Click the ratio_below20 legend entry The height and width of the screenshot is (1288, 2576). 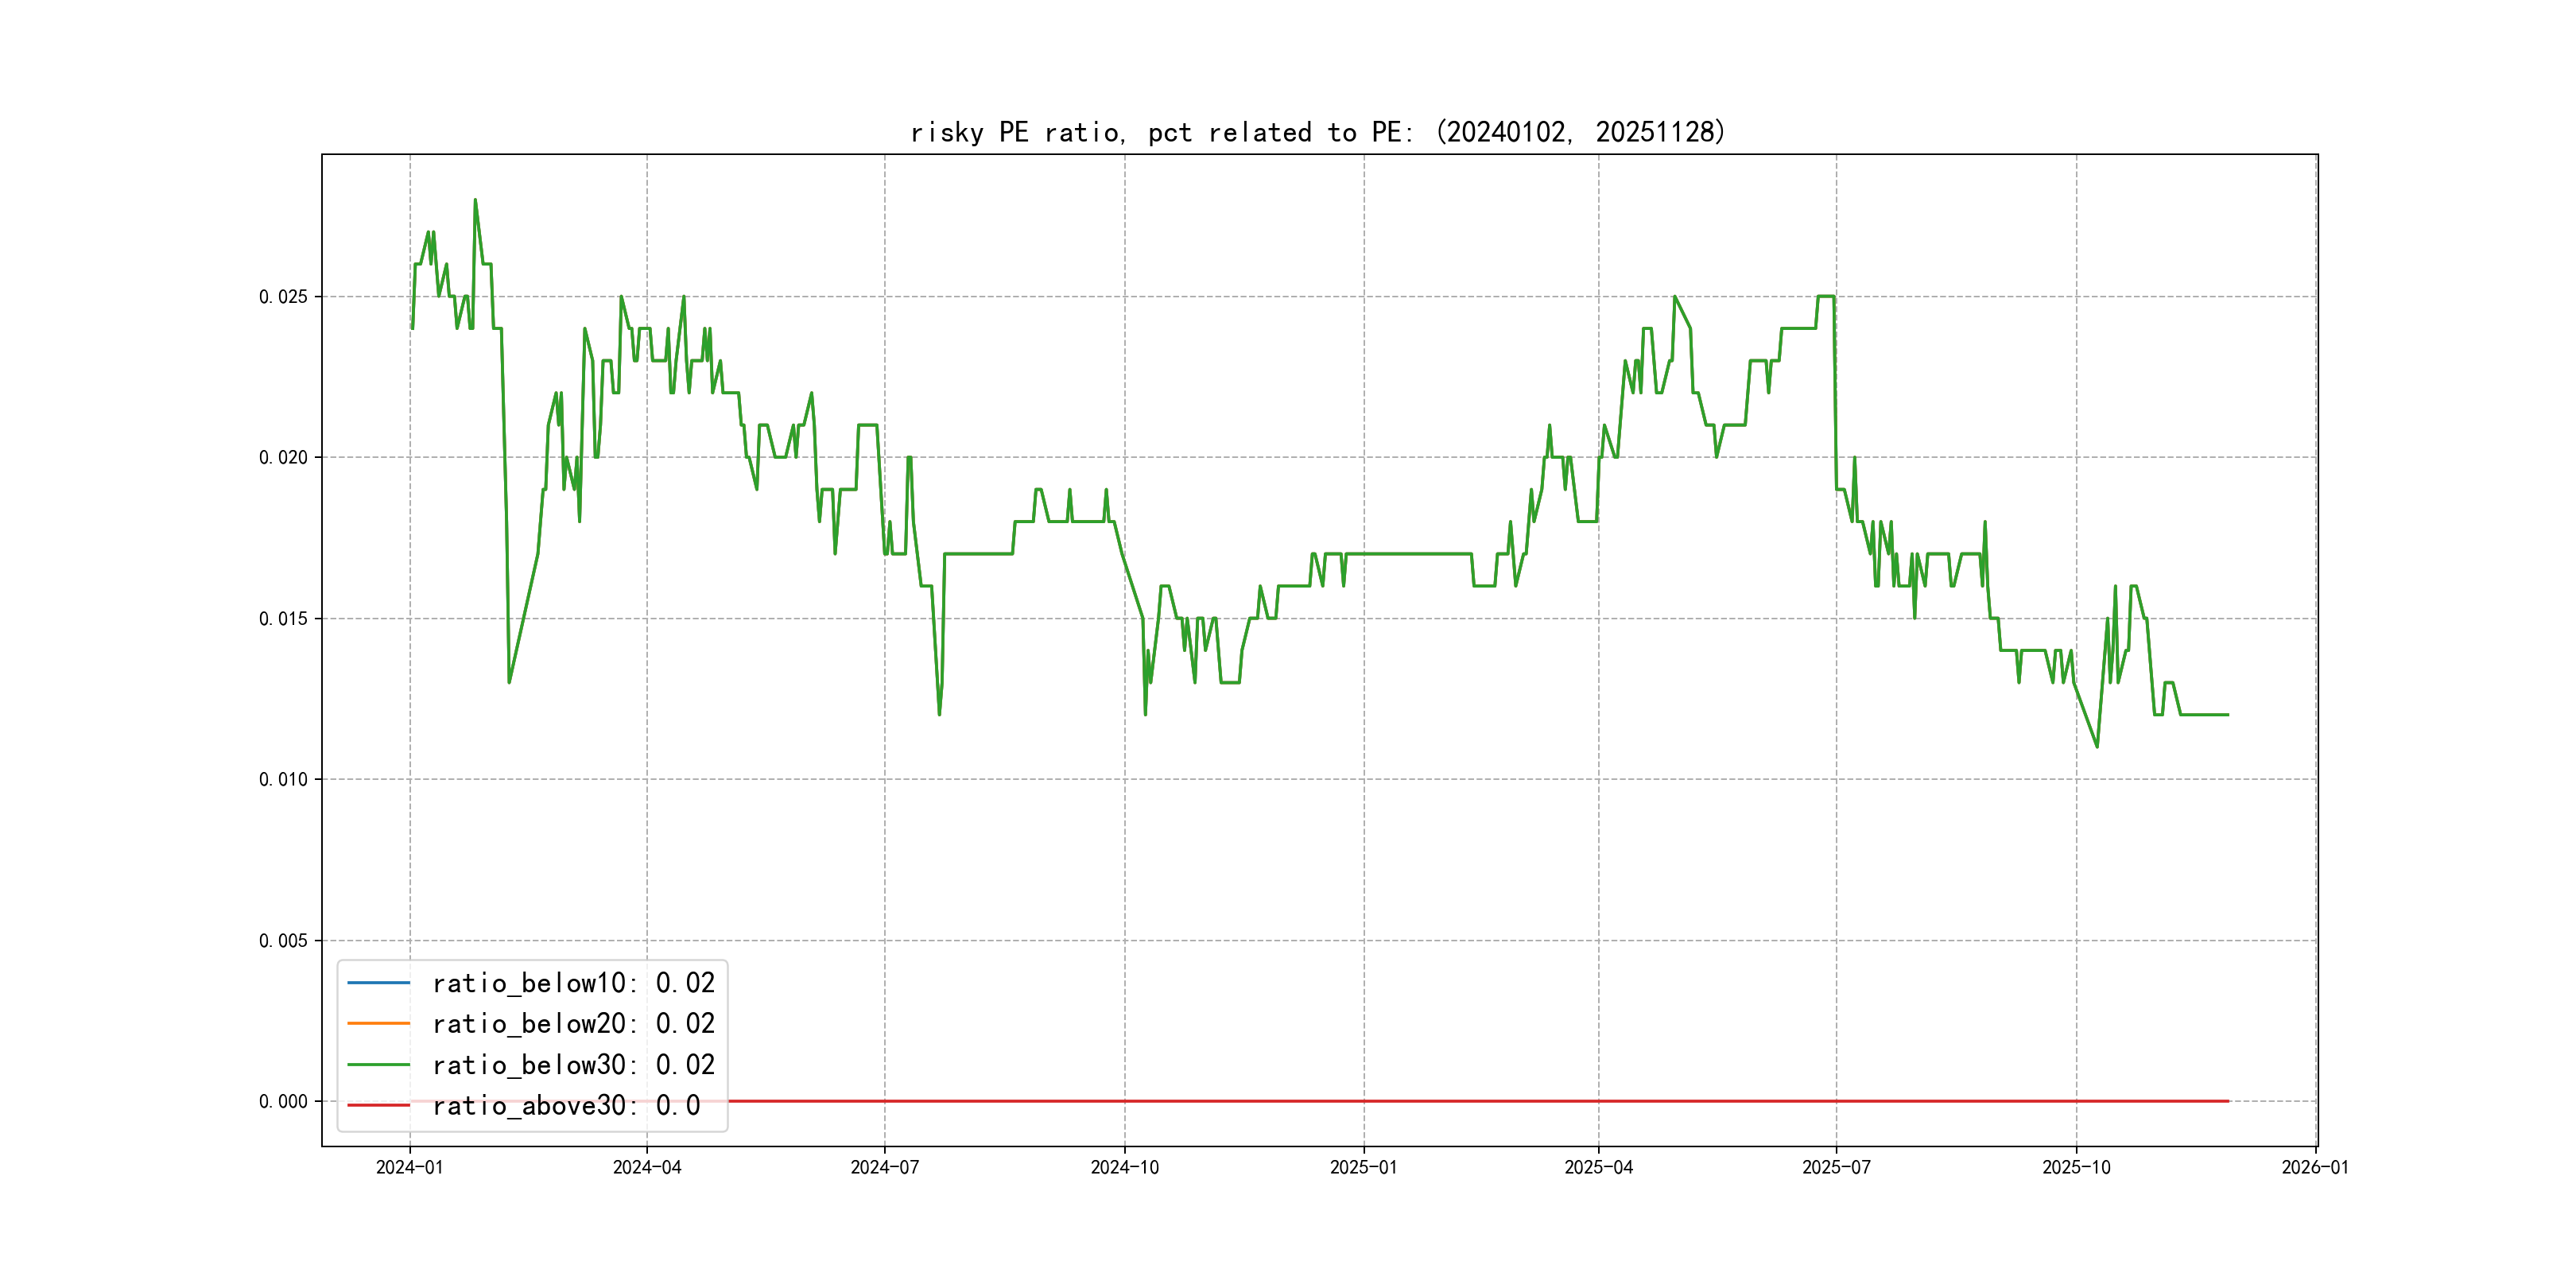click(573, 1024)
